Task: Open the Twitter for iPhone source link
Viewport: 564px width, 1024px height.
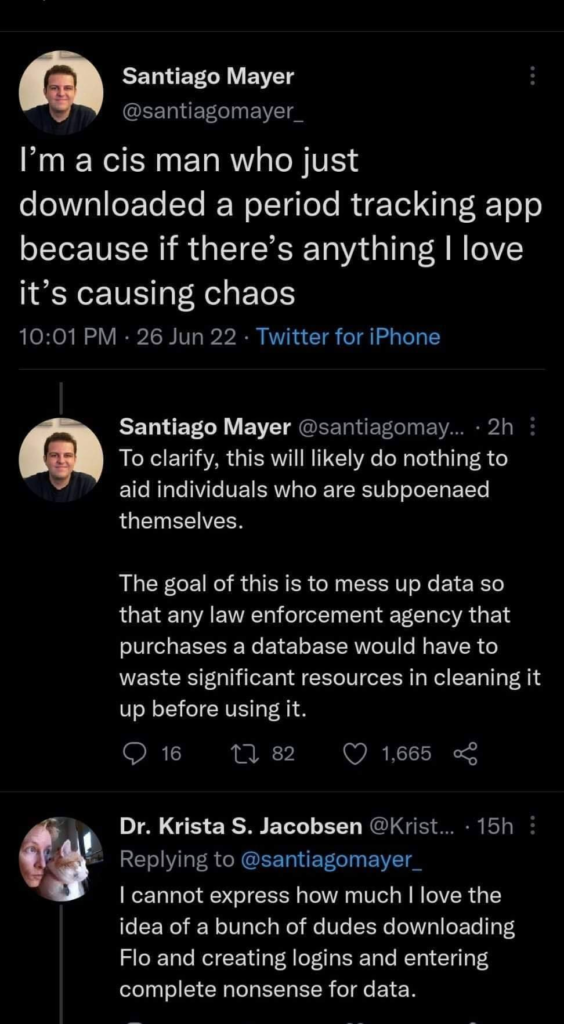Action: pos(349,337)
